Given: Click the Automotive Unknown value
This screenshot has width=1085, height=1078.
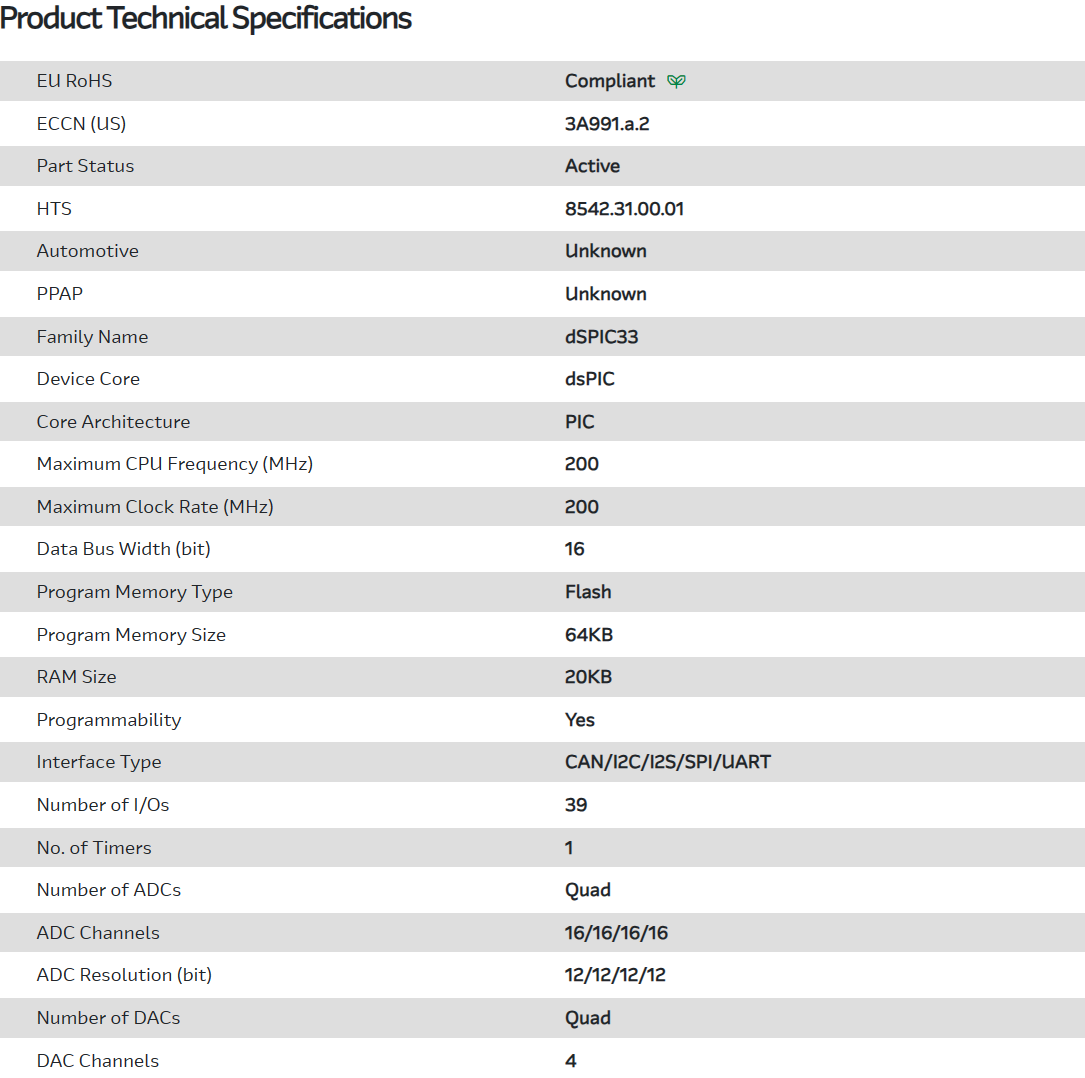Looking at the screenshot, I should [x=605, y=251].
